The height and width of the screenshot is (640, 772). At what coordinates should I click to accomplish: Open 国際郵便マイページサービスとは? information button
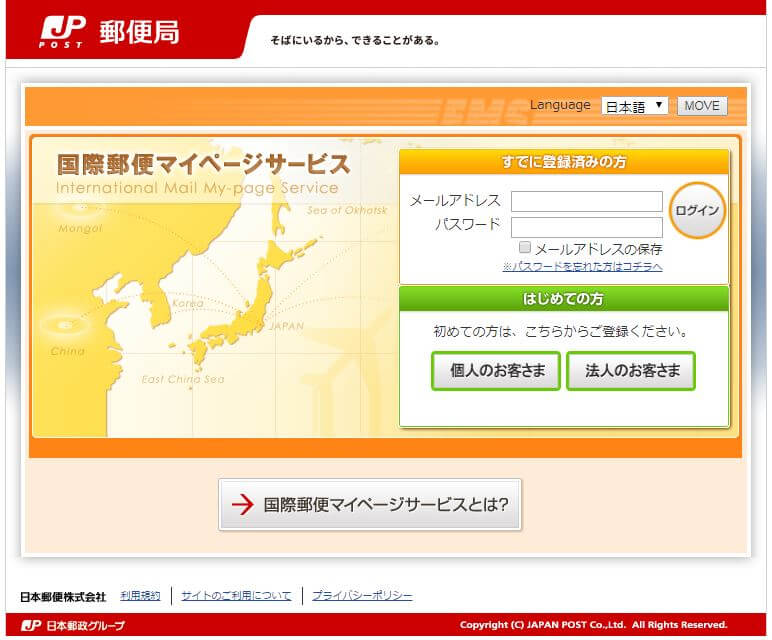click(x=370, y=505)
